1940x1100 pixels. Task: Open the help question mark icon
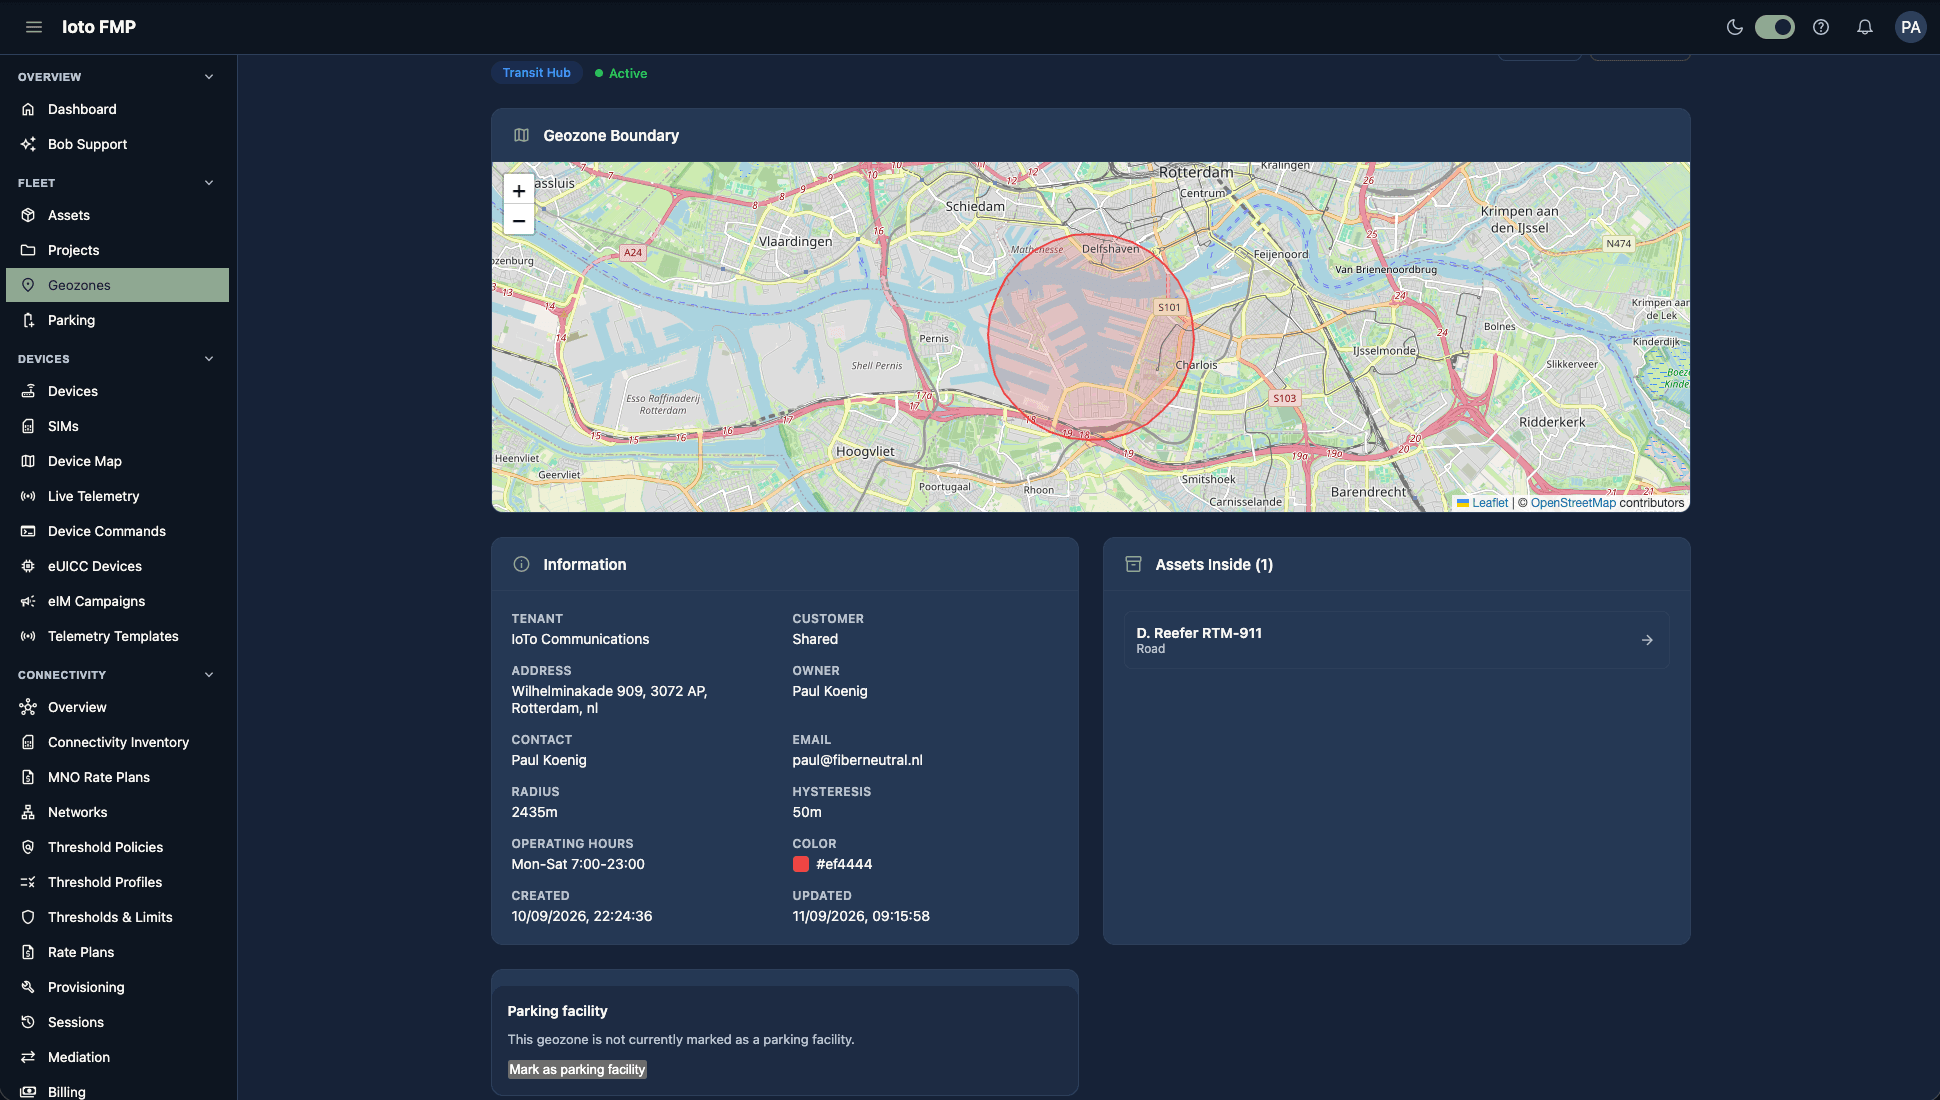[x=1821, y=27]
